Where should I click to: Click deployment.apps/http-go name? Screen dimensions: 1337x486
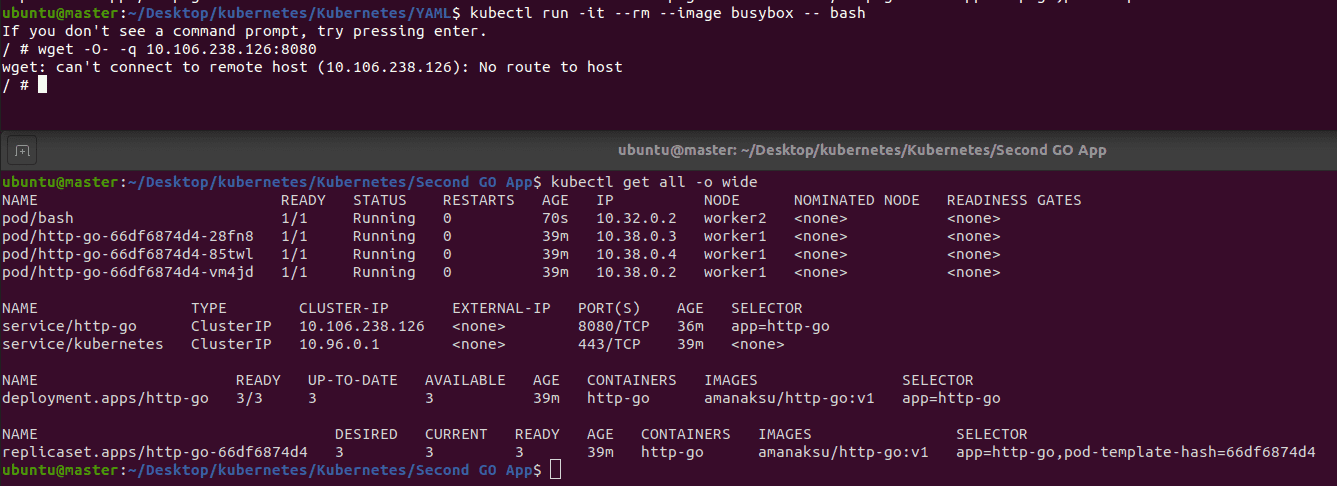click(105, 398)
